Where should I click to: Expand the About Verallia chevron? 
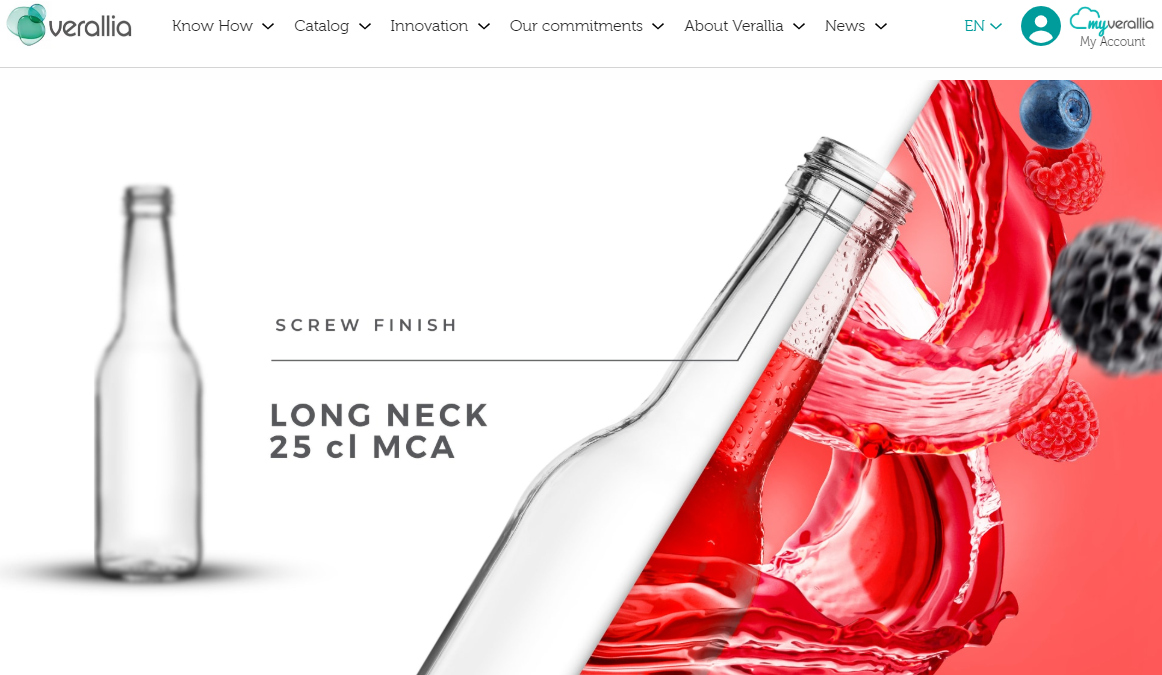(799, 27)
